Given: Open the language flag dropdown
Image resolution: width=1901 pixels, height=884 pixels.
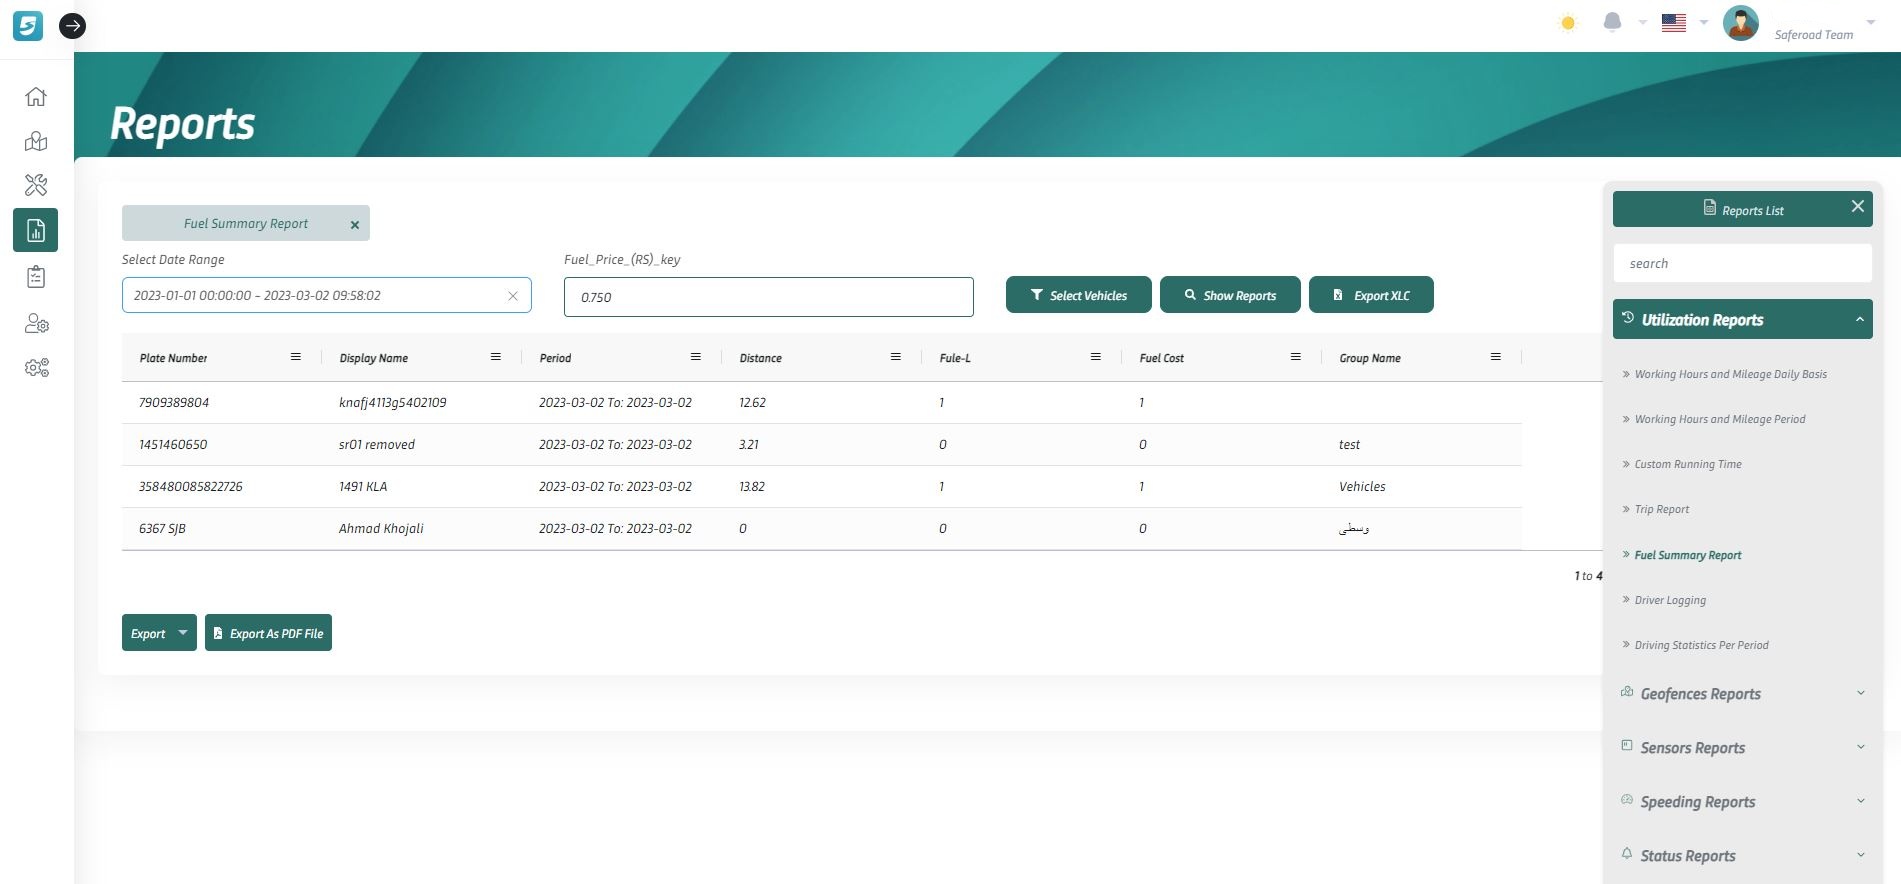Looking at the screenshot, I should 1683,23.
